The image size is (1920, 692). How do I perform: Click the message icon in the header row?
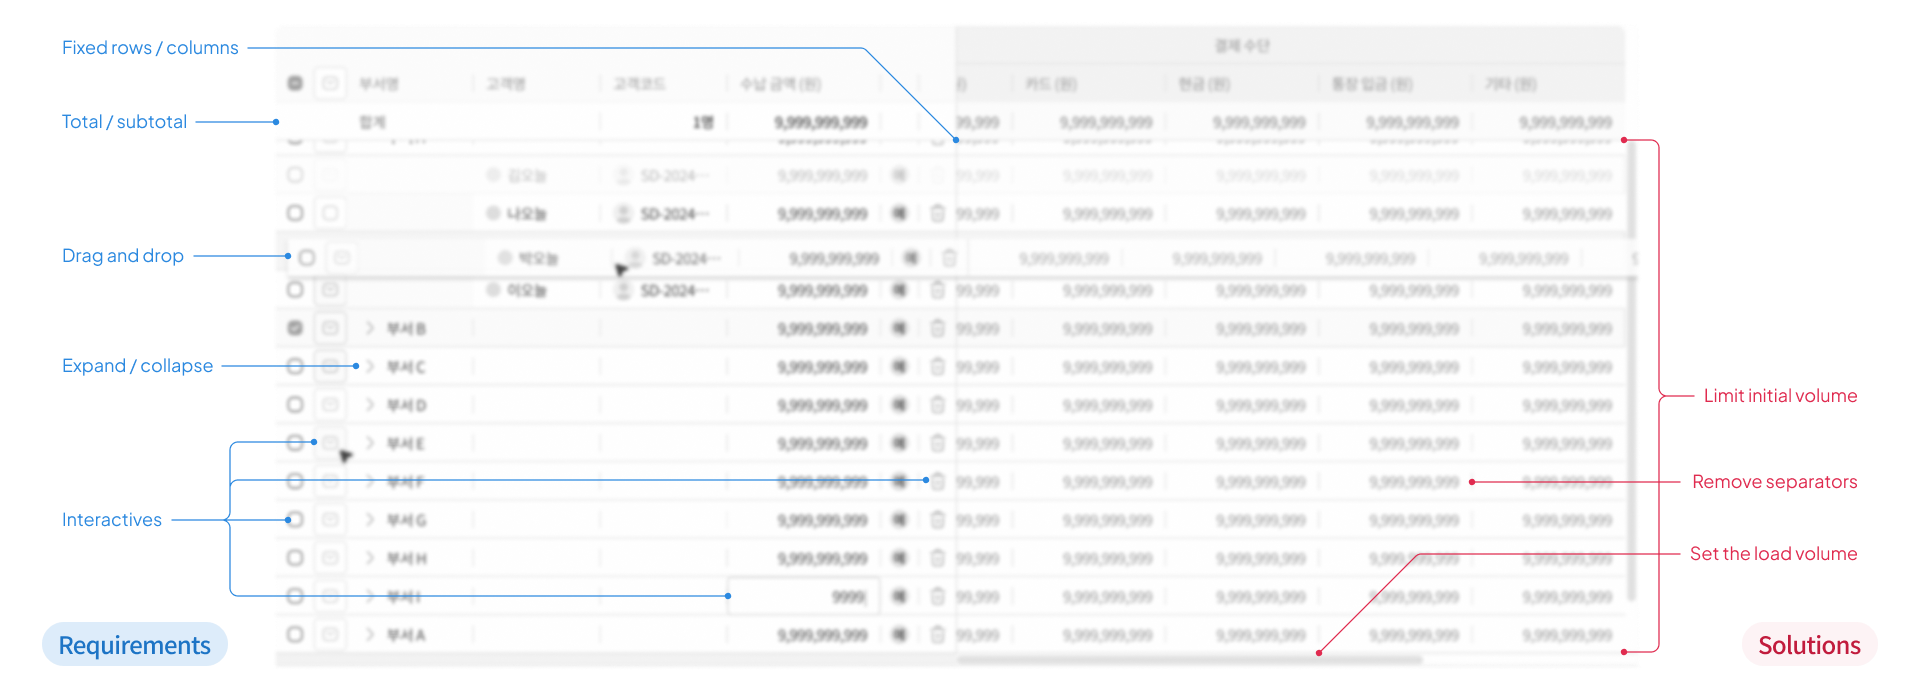coord(330,83)
